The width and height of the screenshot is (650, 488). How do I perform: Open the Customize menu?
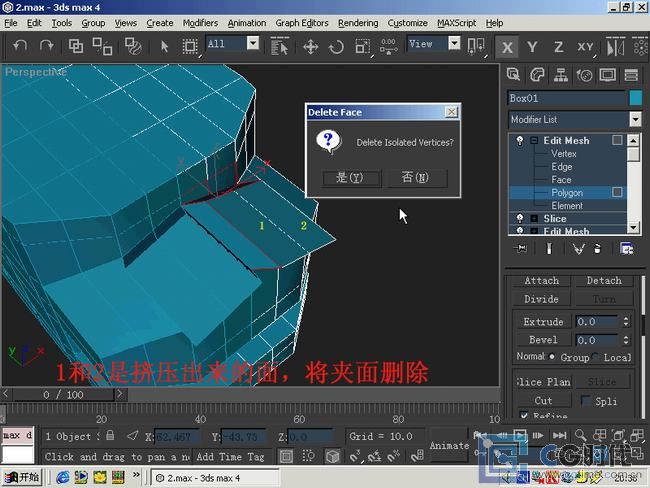[407, 23]
